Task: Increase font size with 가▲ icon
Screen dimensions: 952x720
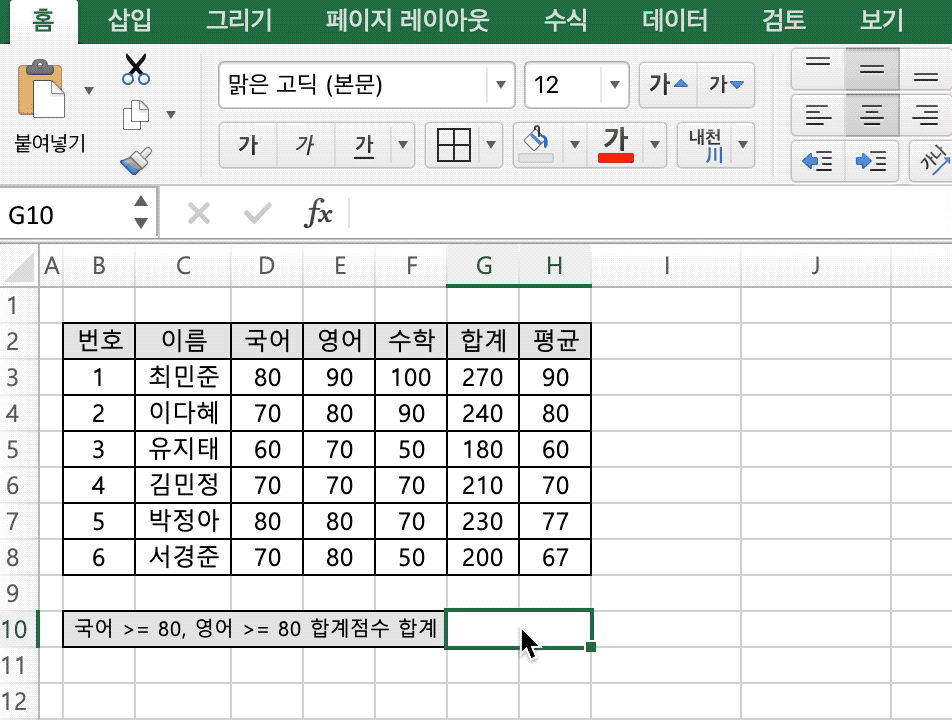Action: click(668, 86)
